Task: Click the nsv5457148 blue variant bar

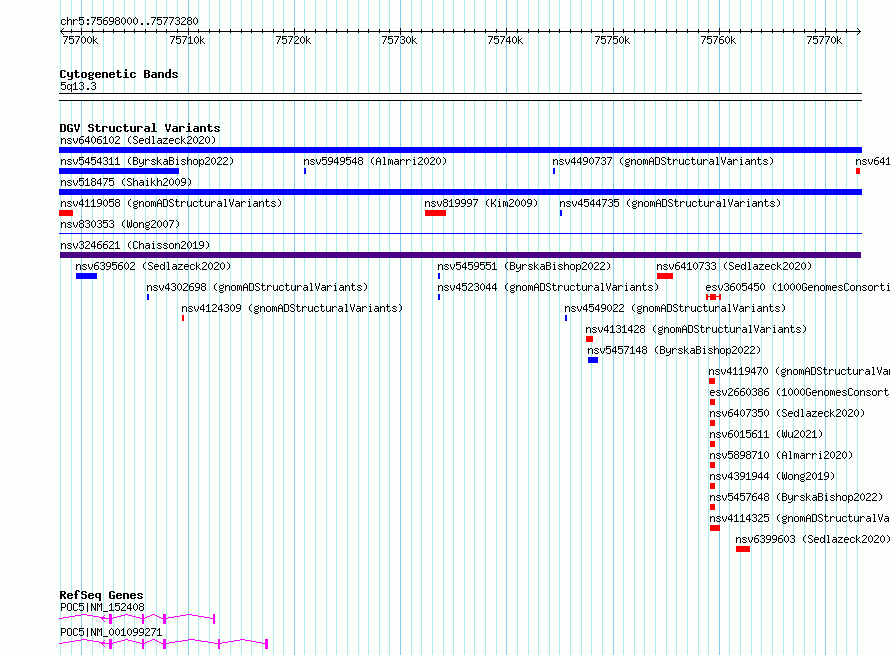Action: [x=593, y=360]
